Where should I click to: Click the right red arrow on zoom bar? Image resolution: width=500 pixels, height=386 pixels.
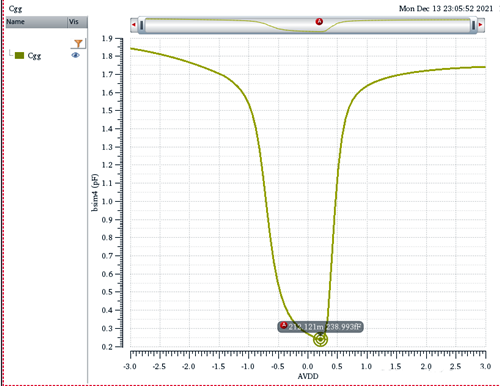[481, 25]
